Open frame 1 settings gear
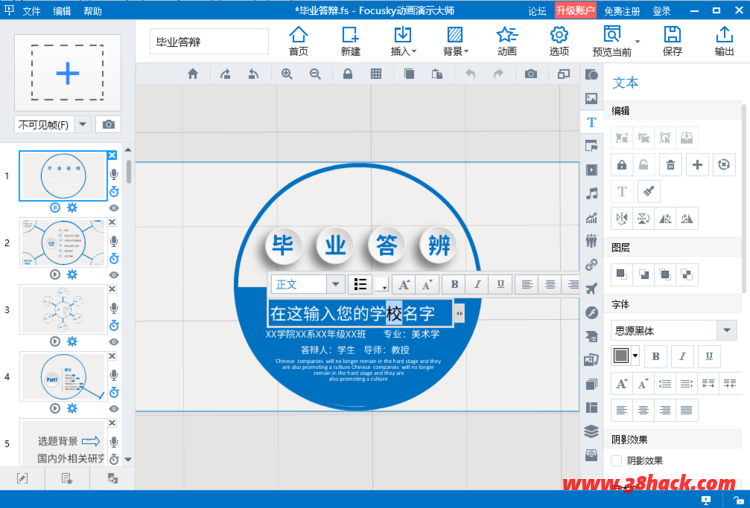Image resolution: width=750 pixels, height=508 pixels. point(72,208)
